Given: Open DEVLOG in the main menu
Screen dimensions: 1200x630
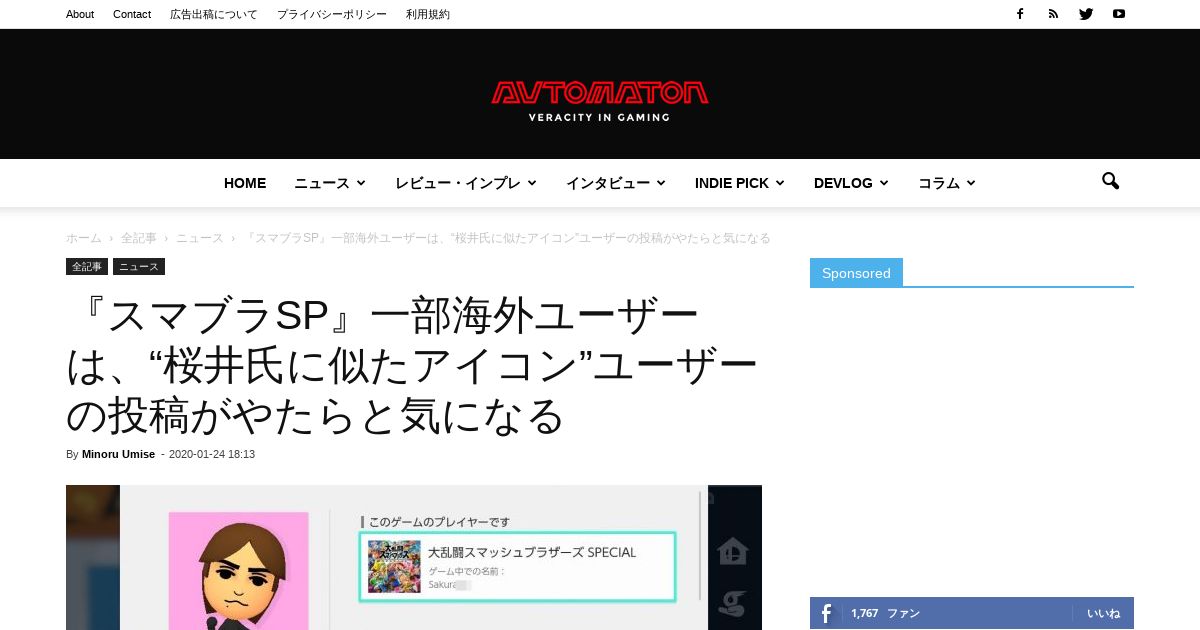Looking at the screenshot, I should pos(843,183).
